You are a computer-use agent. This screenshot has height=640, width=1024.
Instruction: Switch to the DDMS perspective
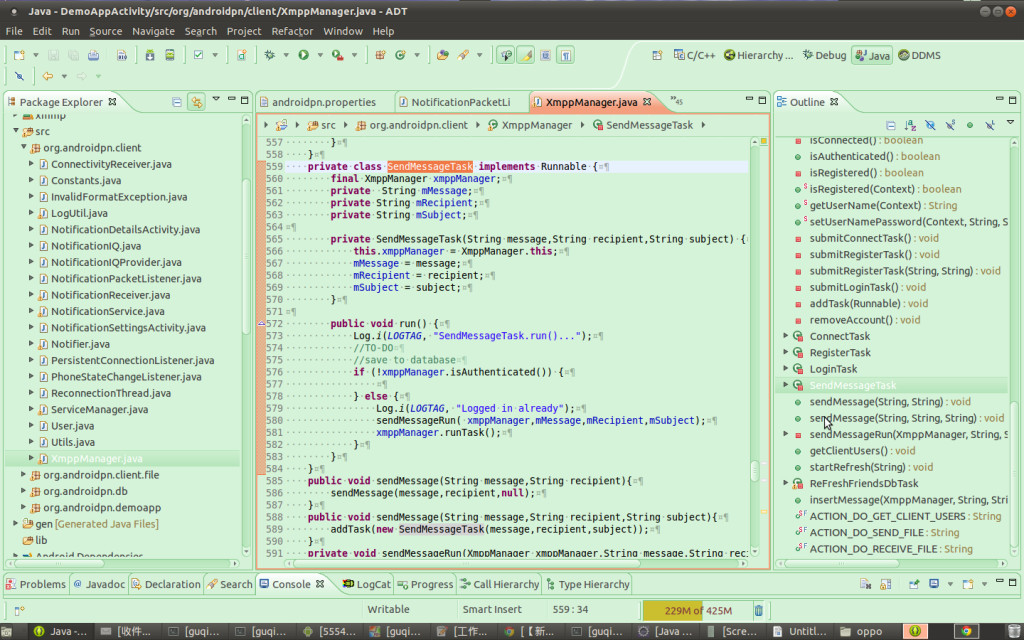(x=917, y=56)
